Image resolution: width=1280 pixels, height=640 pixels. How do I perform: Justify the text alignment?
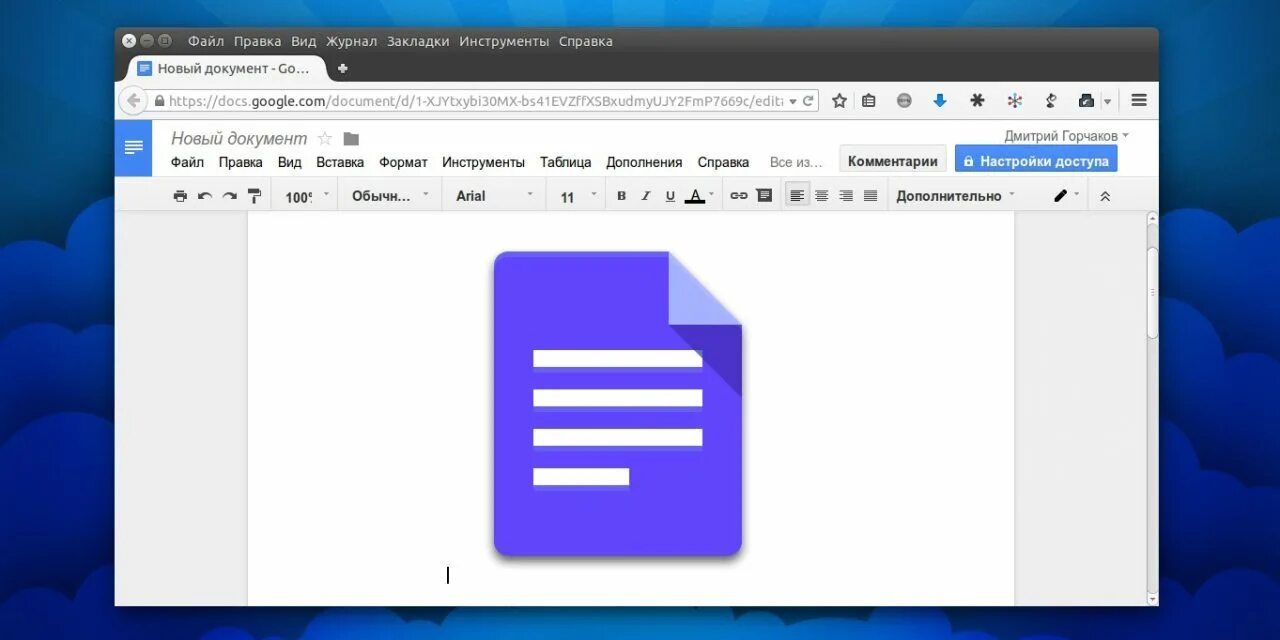870,196
